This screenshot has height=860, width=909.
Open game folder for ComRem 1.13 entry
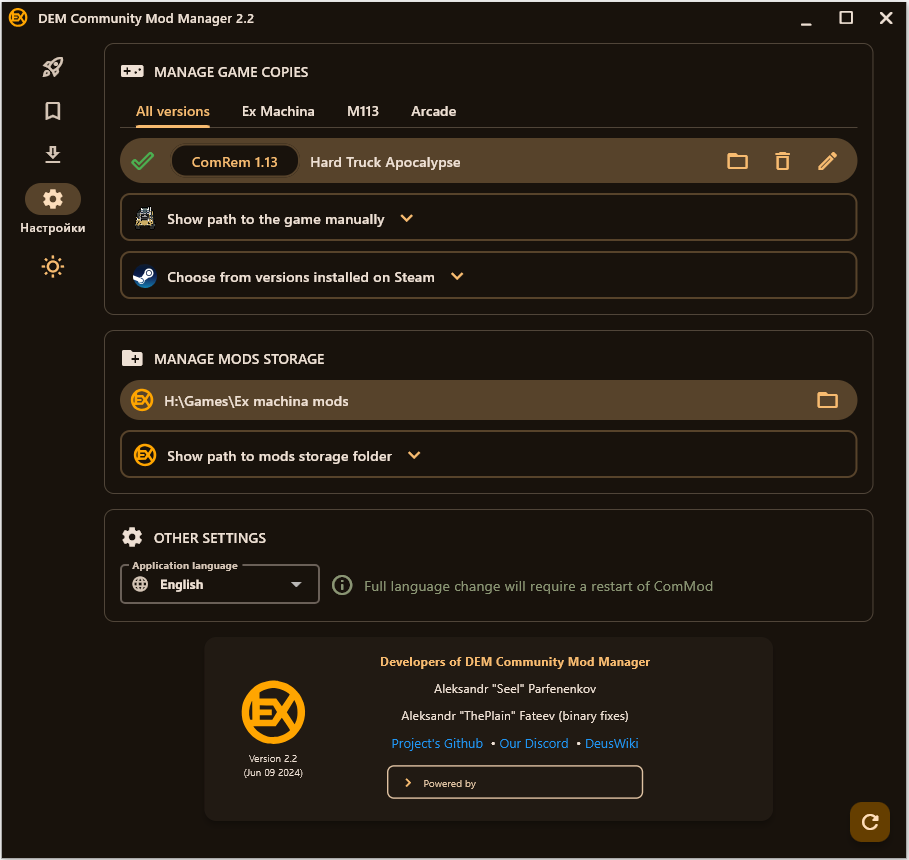737,161
